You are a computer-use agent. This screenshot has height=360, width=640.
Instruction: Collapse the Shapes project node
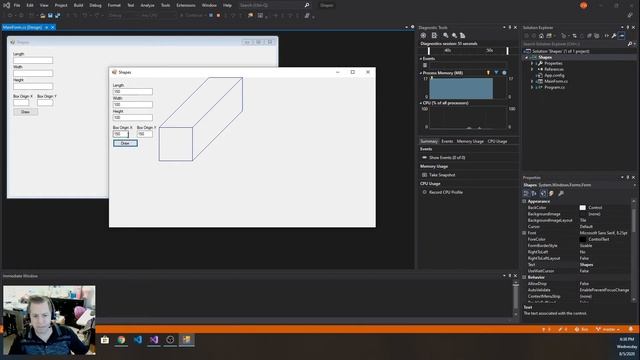pyautogui.click(x=527, y=58)
